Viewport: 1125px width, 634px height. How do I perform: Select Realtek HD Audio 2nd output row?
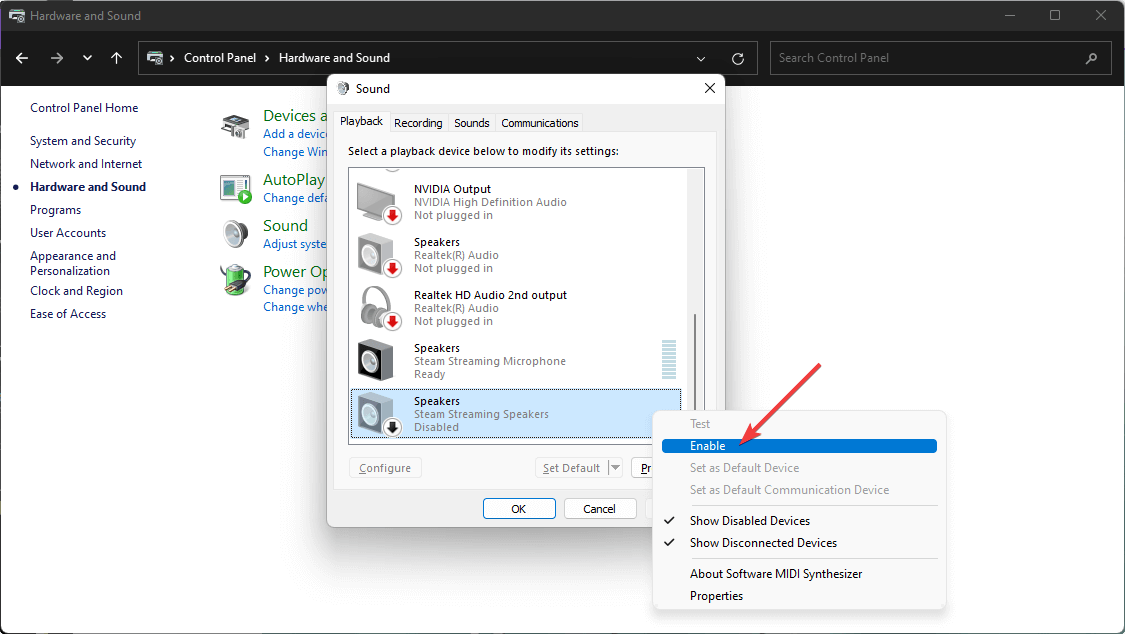point(516,308)
